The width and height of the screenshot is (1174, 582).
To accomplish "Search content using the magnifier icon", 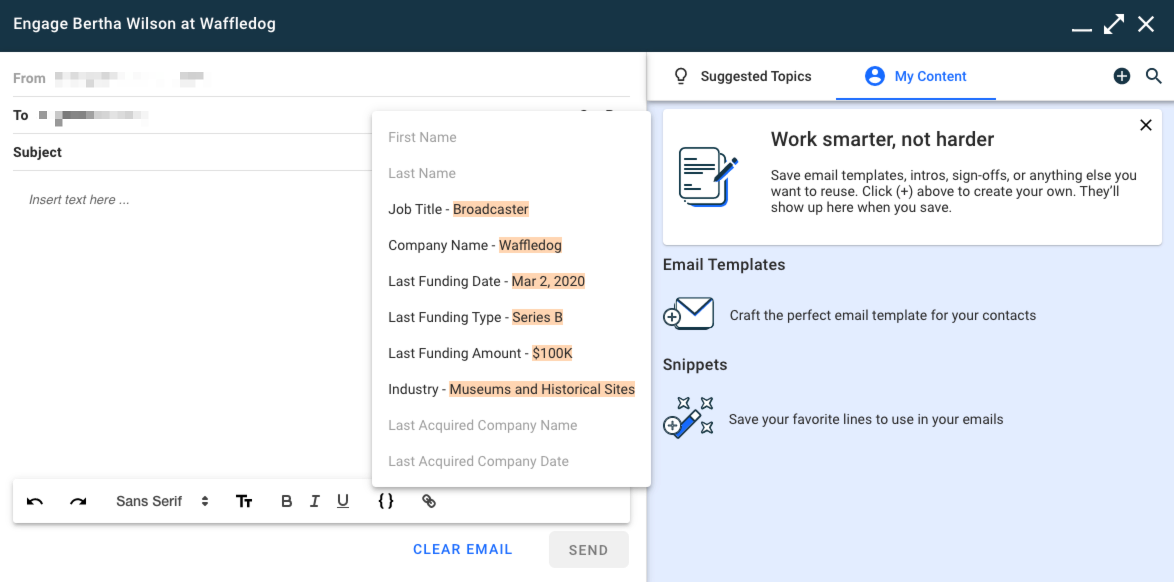I will (1153, 76).
